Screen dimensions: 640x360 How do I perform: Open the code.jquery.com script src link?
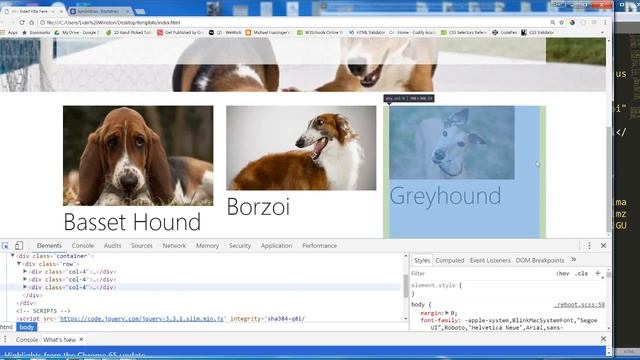pyautogui.click(x=142, y=318)
